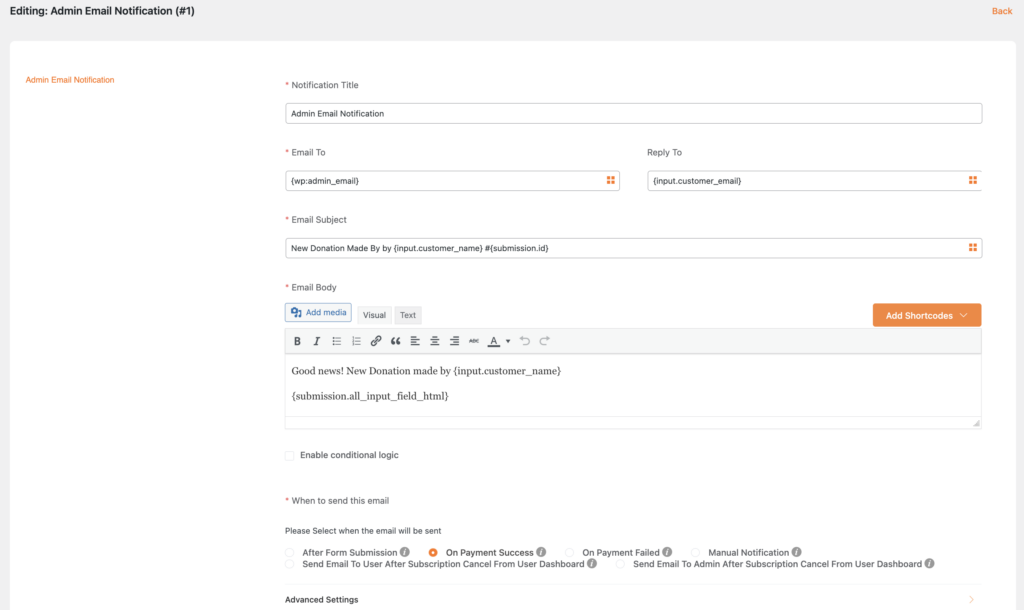1024x610 pixels.
Task: Insert a bulleted list
Action: [x=337, y=341]
